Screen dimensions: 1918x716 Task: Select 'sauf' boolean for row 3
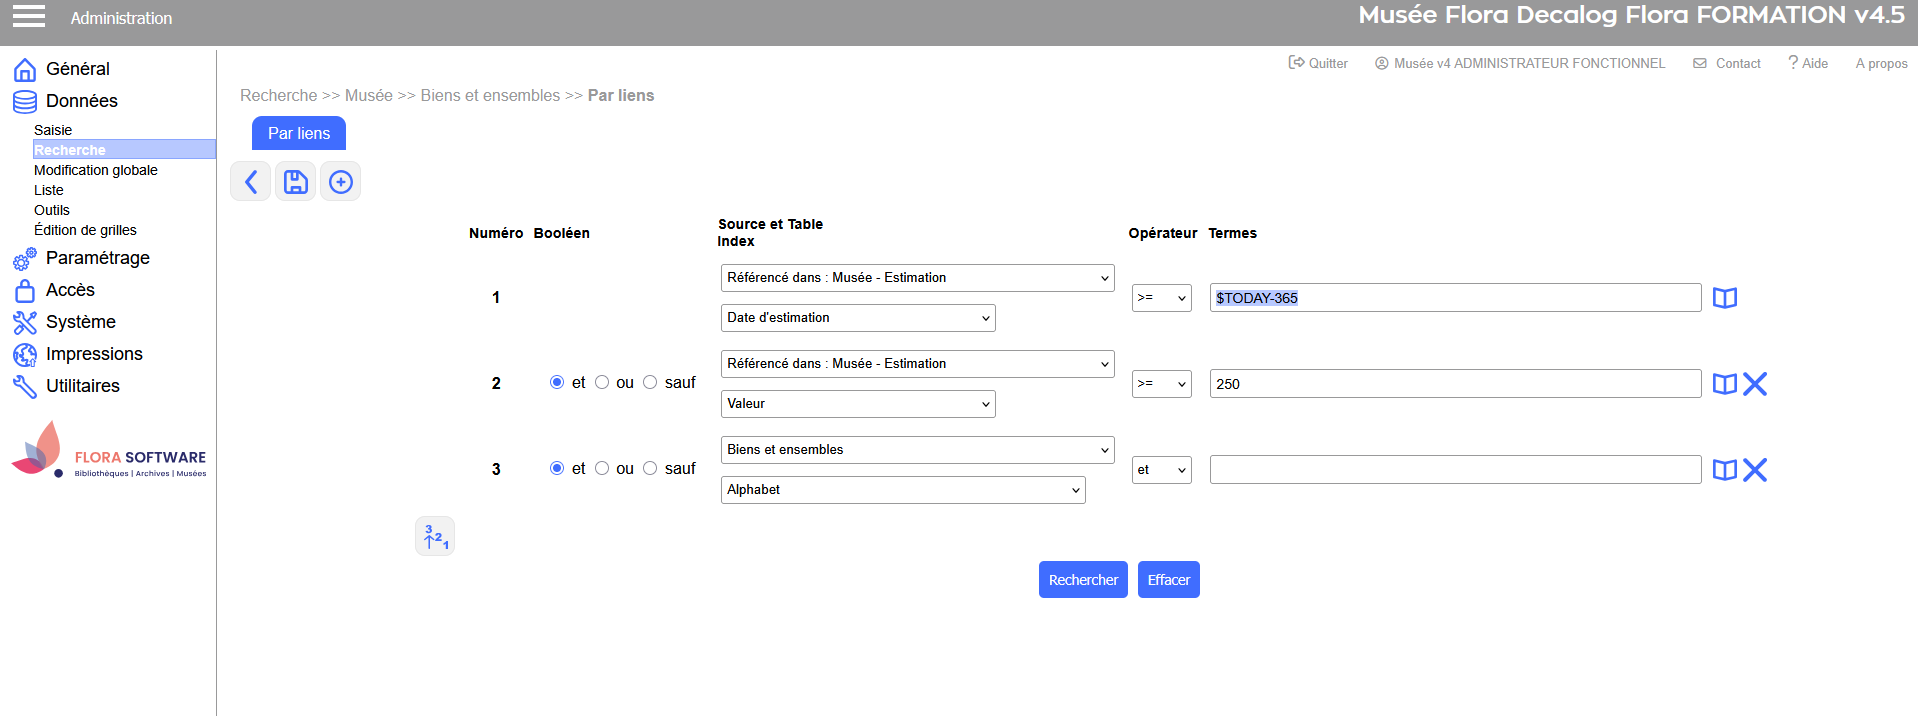[650, 469]
